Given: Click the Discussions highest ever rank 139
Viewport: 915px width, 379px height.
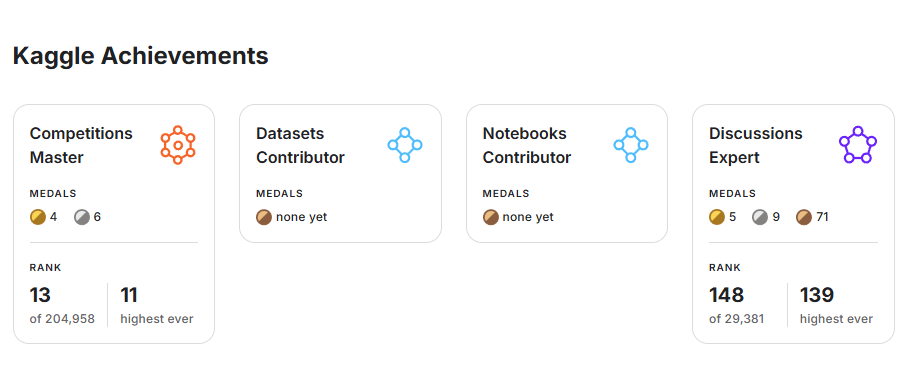Looking at the screenshot, I should click(817, 295).
